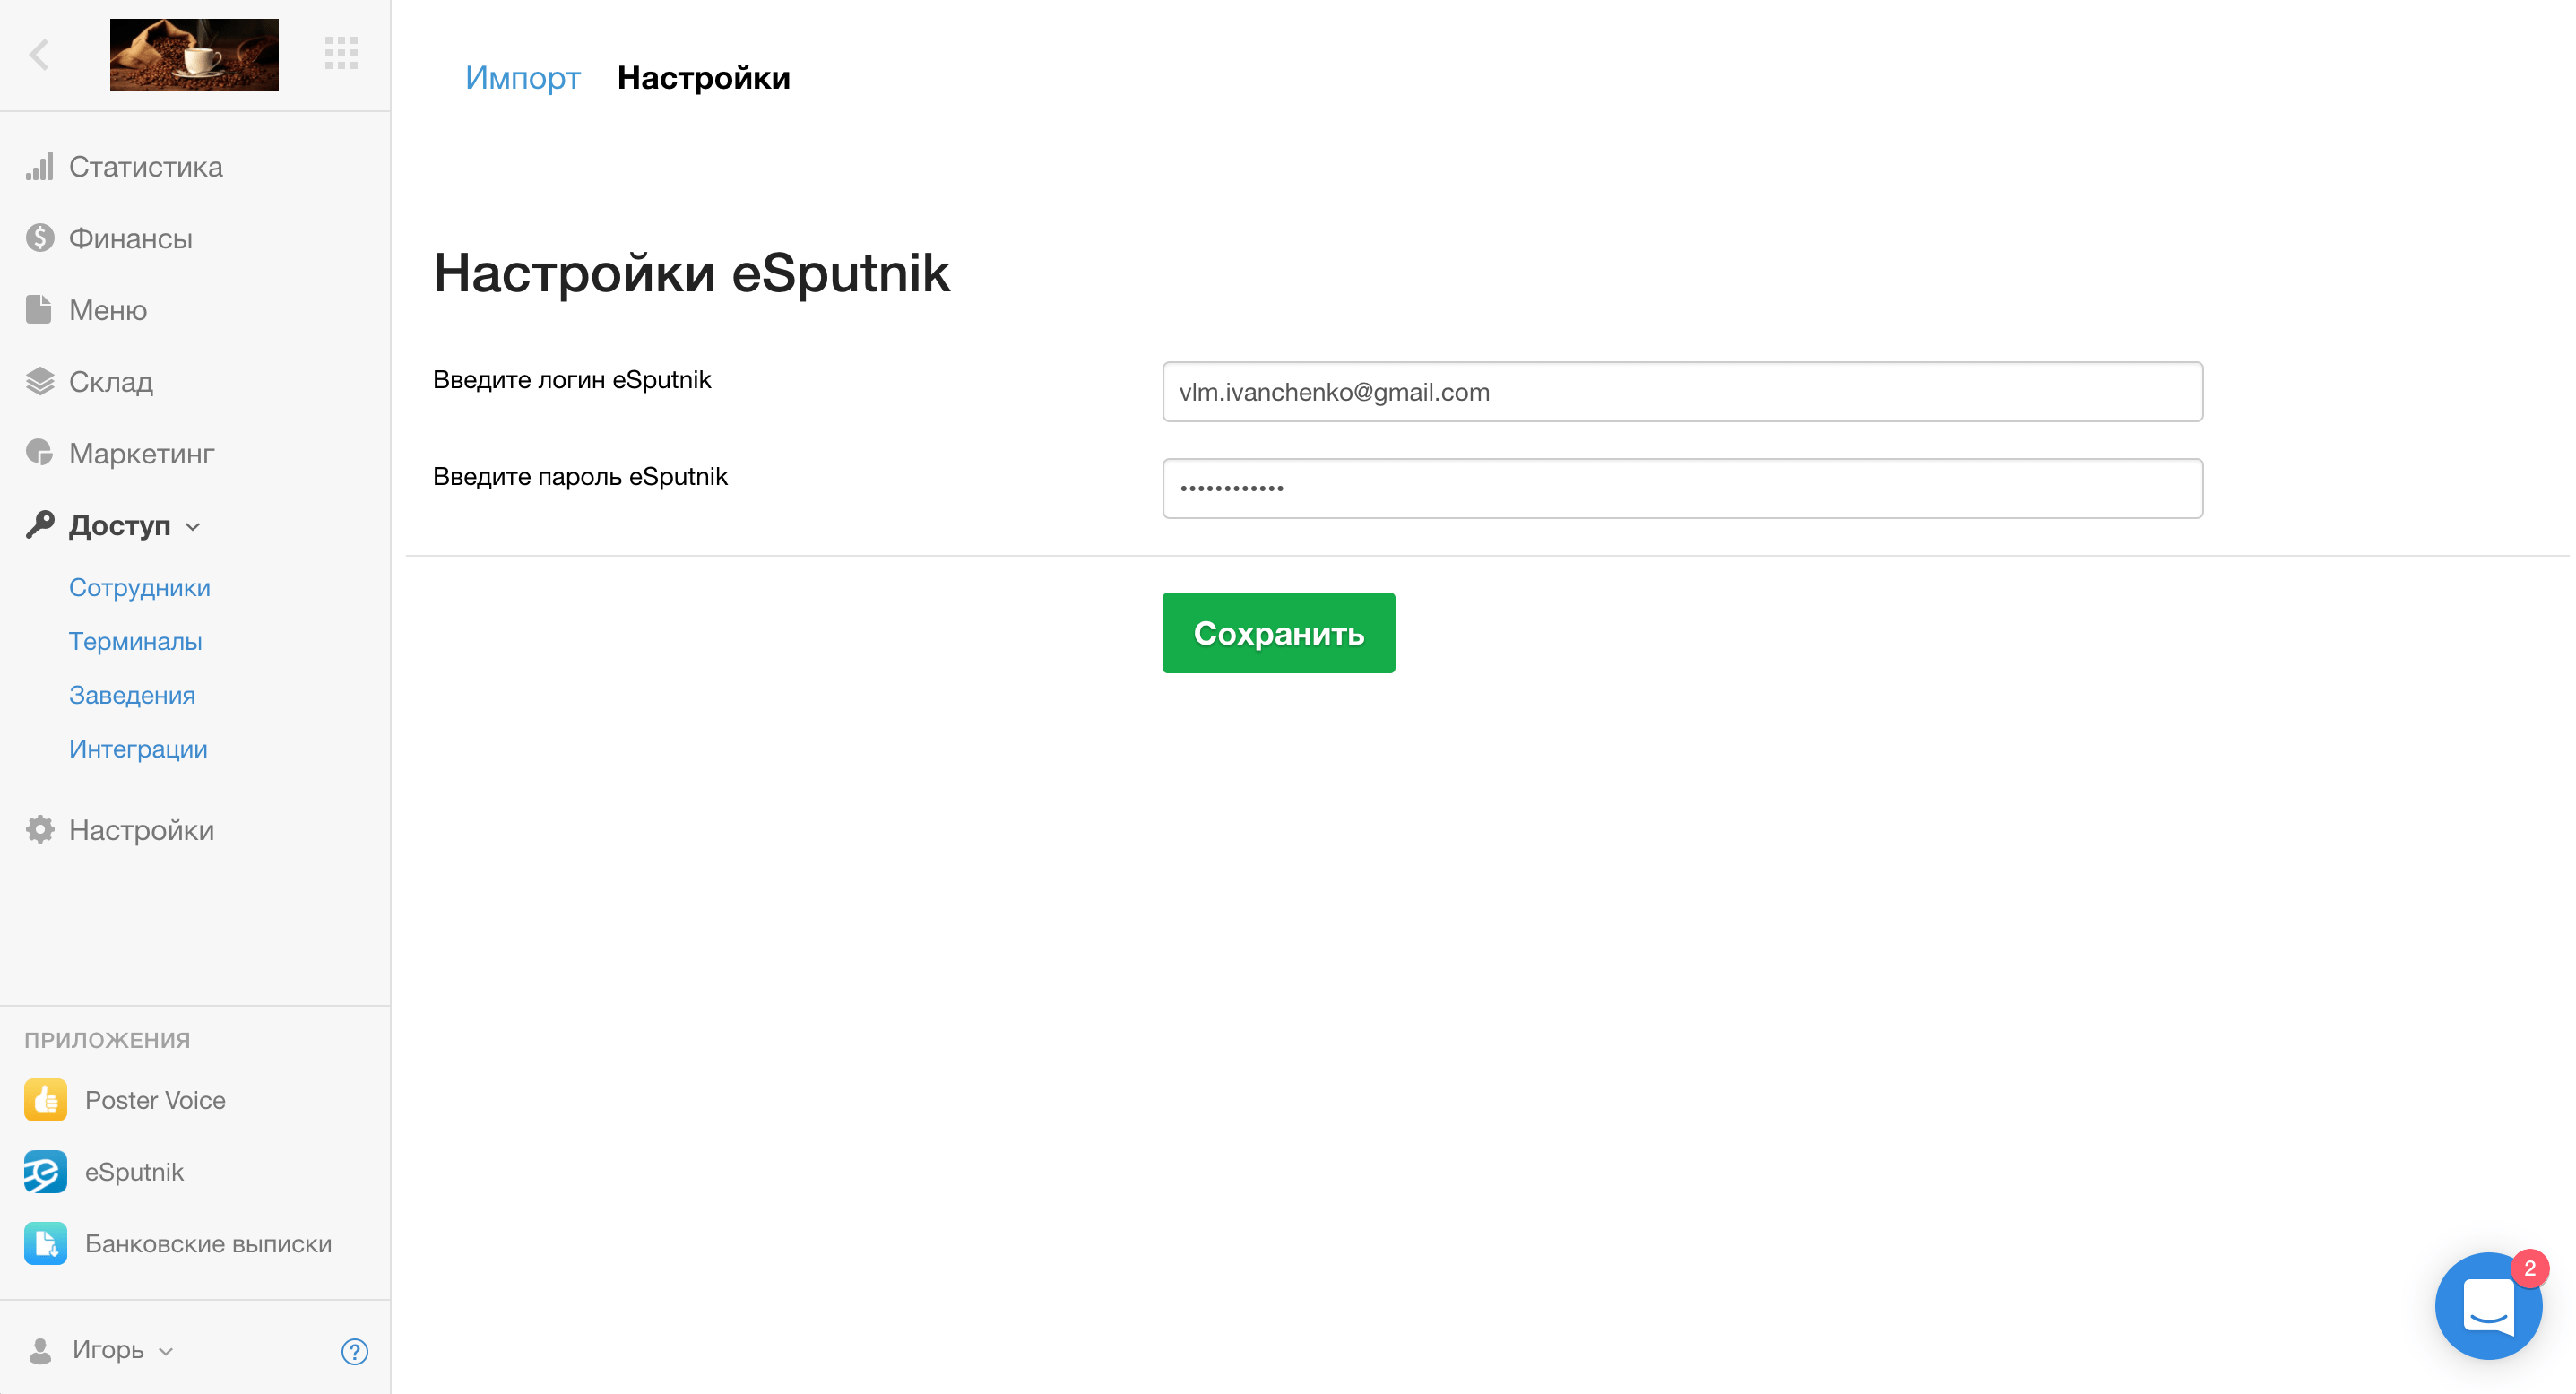Screen dimensions: 2576x1394
Task: Switch to the Импорт tab
Action: (x=522, y=78)
